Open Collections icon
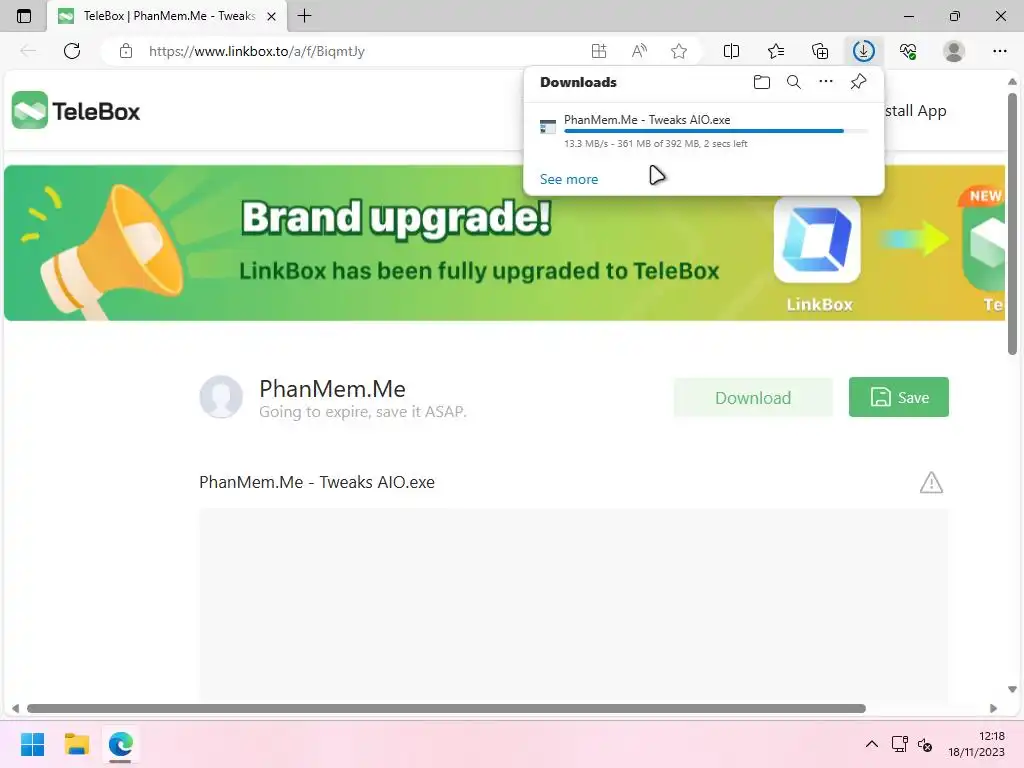Viewport: 1024px width, 768px height. click(x=820, y=51)
